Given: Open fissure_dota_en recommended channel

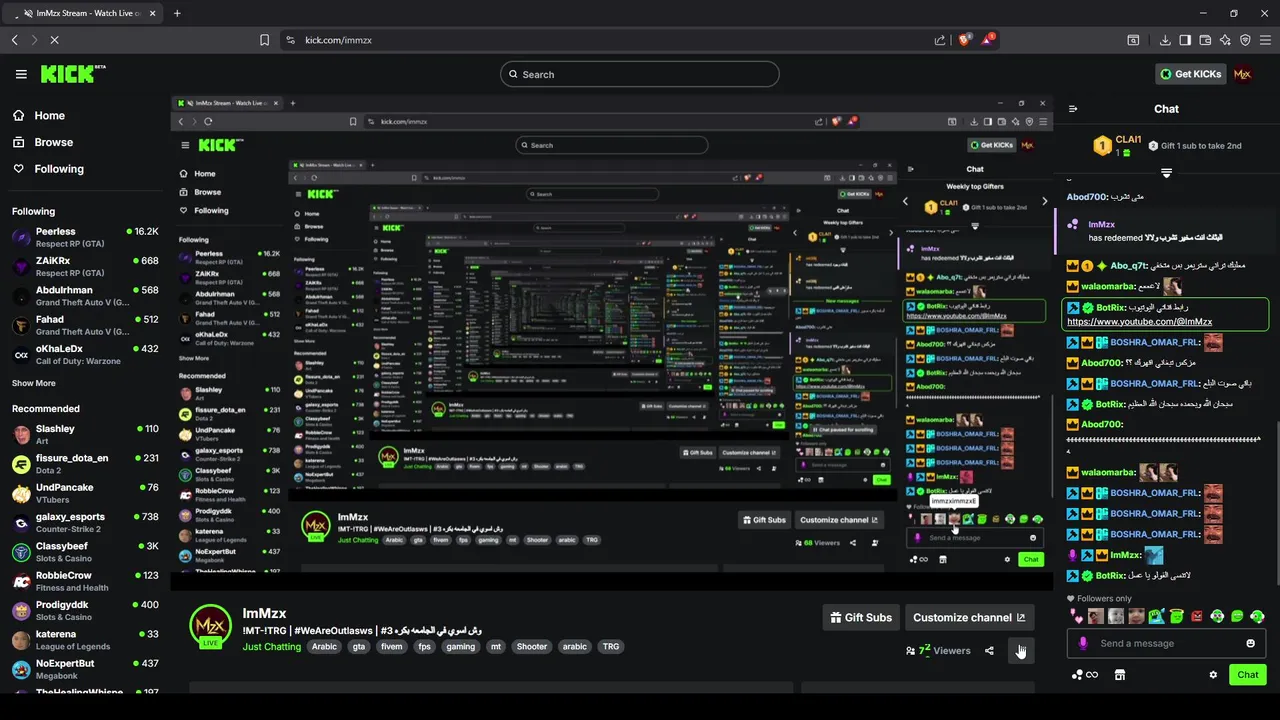Looking at the screenshot, I should 85,464.
